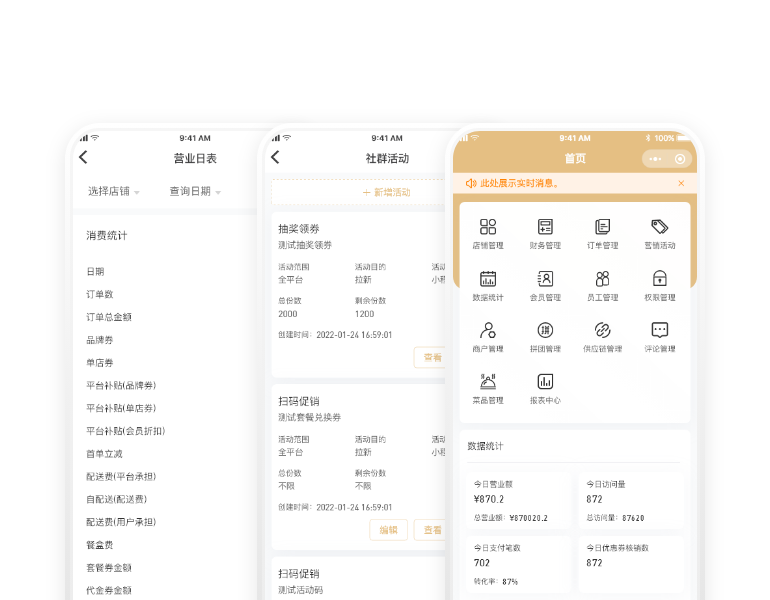Go back from 社群活动 page
The width and height of the screenshot is (770, 600).
point(275,157)
